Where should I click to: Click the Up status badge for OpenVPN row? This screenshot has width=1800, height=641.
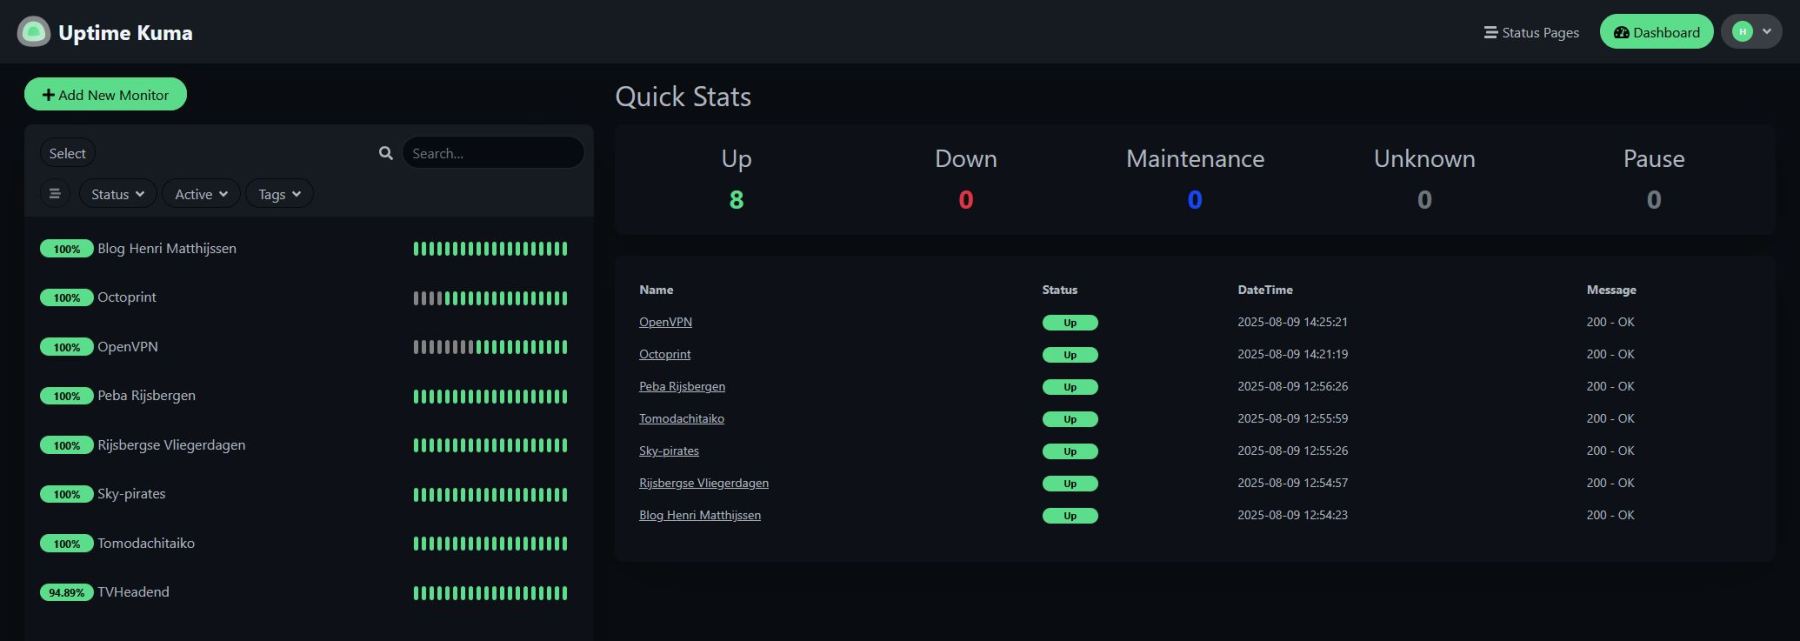[1069, 323]
